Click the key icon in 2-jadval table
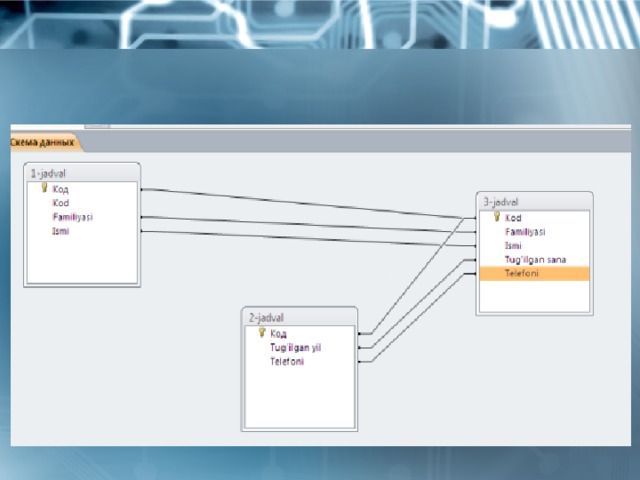Viewport: 640px width, 480px height. point(262,333)
